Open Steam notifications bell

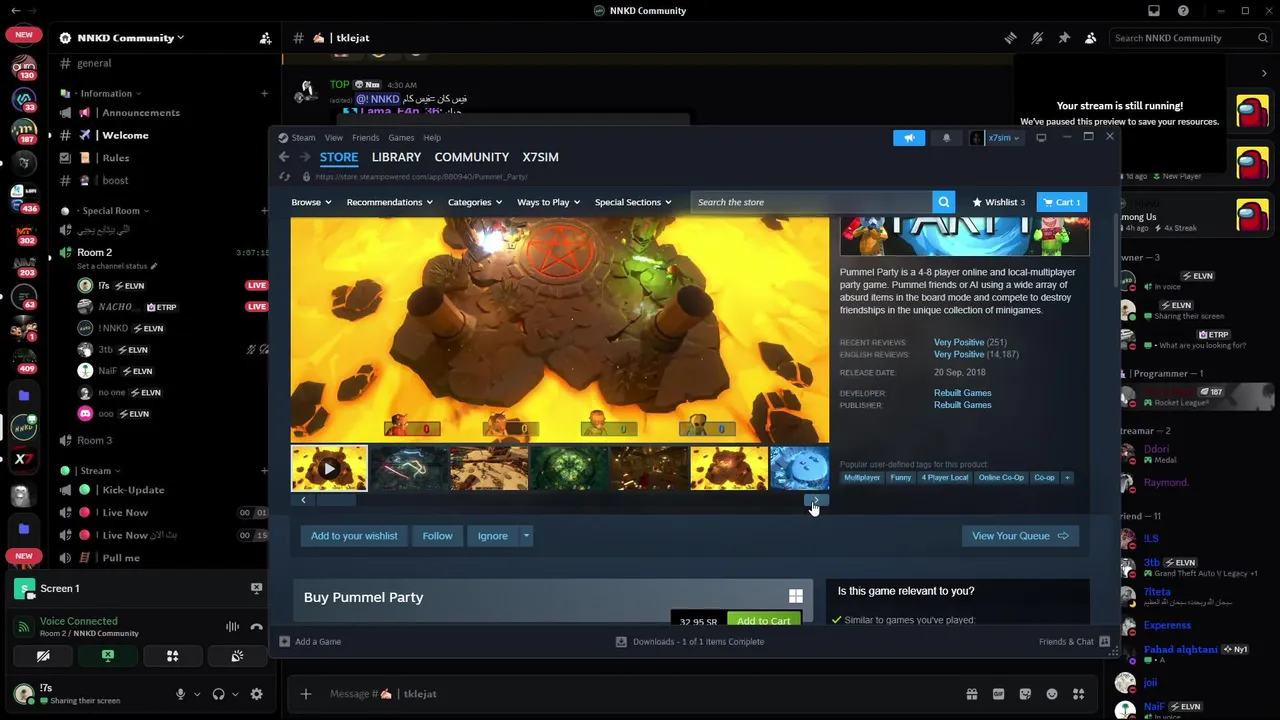coord(946,138)
